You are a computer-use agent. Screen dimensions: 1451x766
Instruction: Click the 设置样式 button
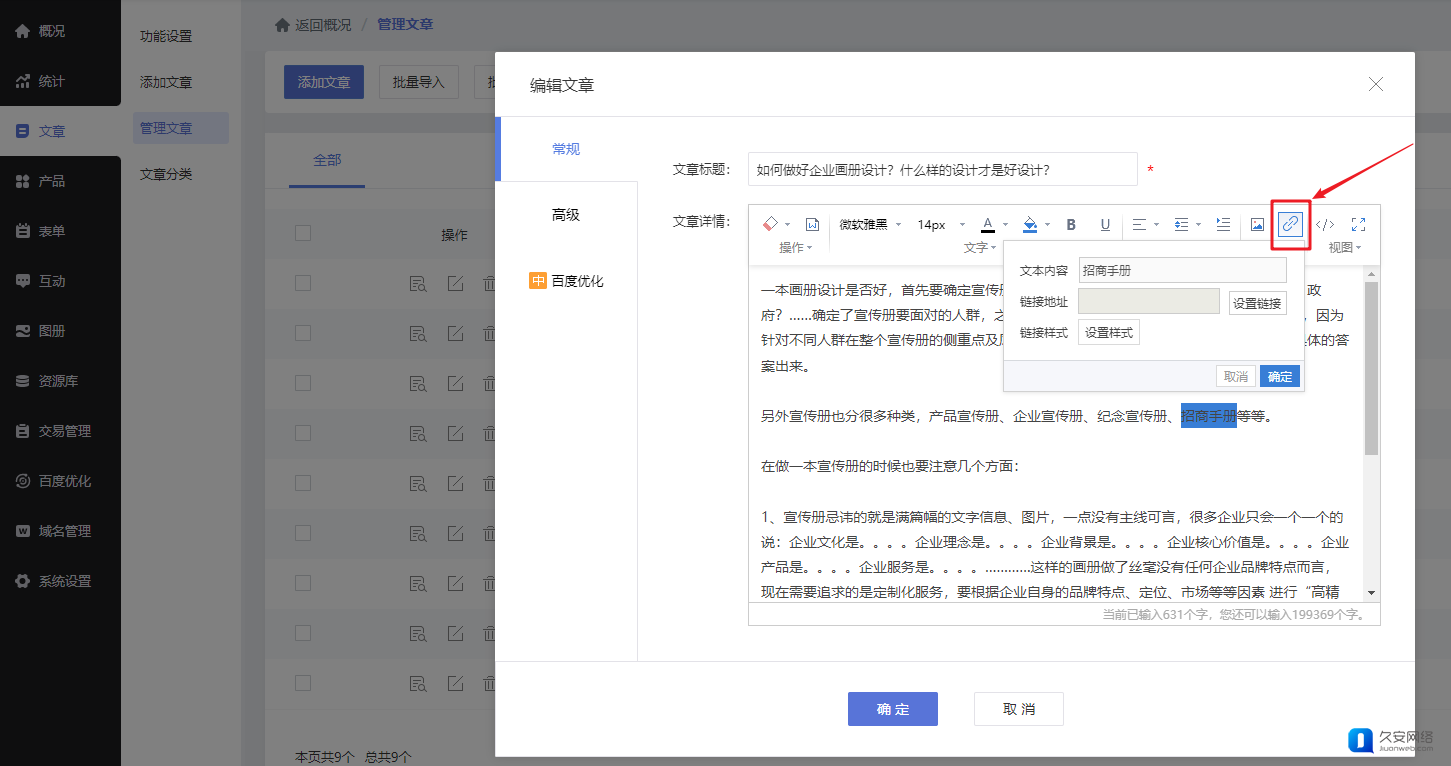pyautogui.click(x=1109, y=333)
